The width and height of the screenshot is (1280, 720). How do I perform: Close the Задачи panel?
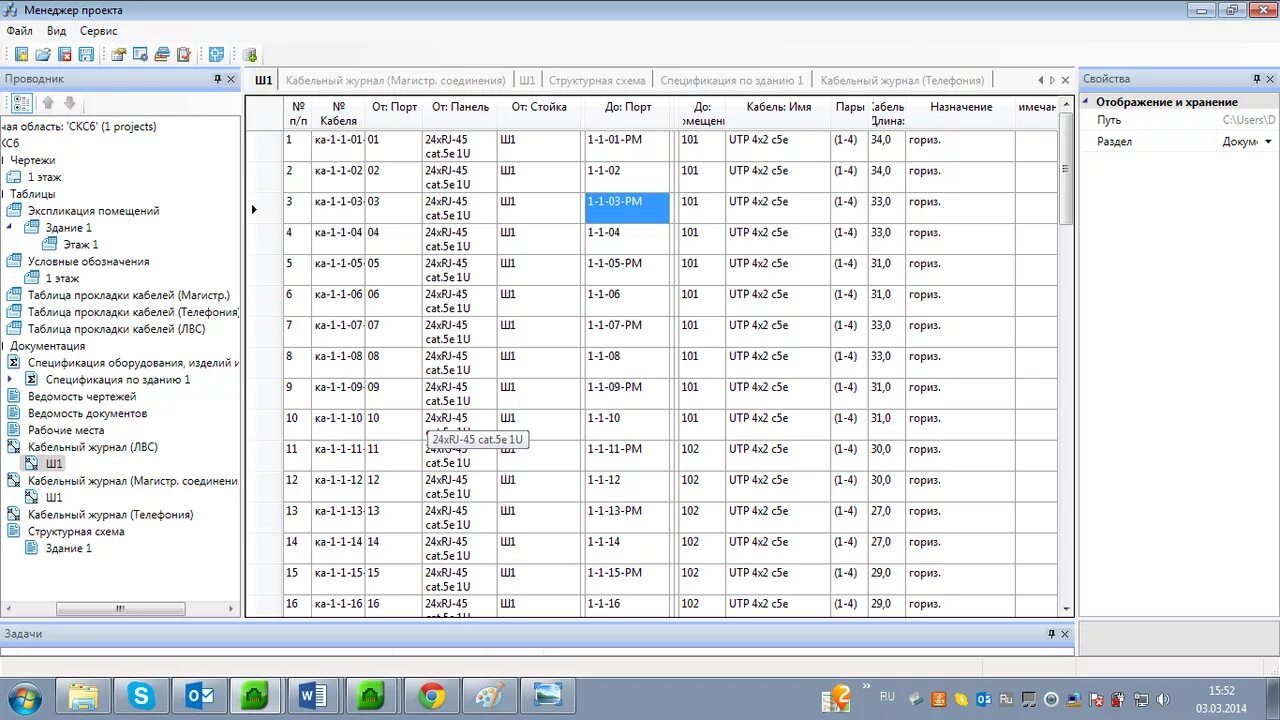click(x=1065, y=634)
